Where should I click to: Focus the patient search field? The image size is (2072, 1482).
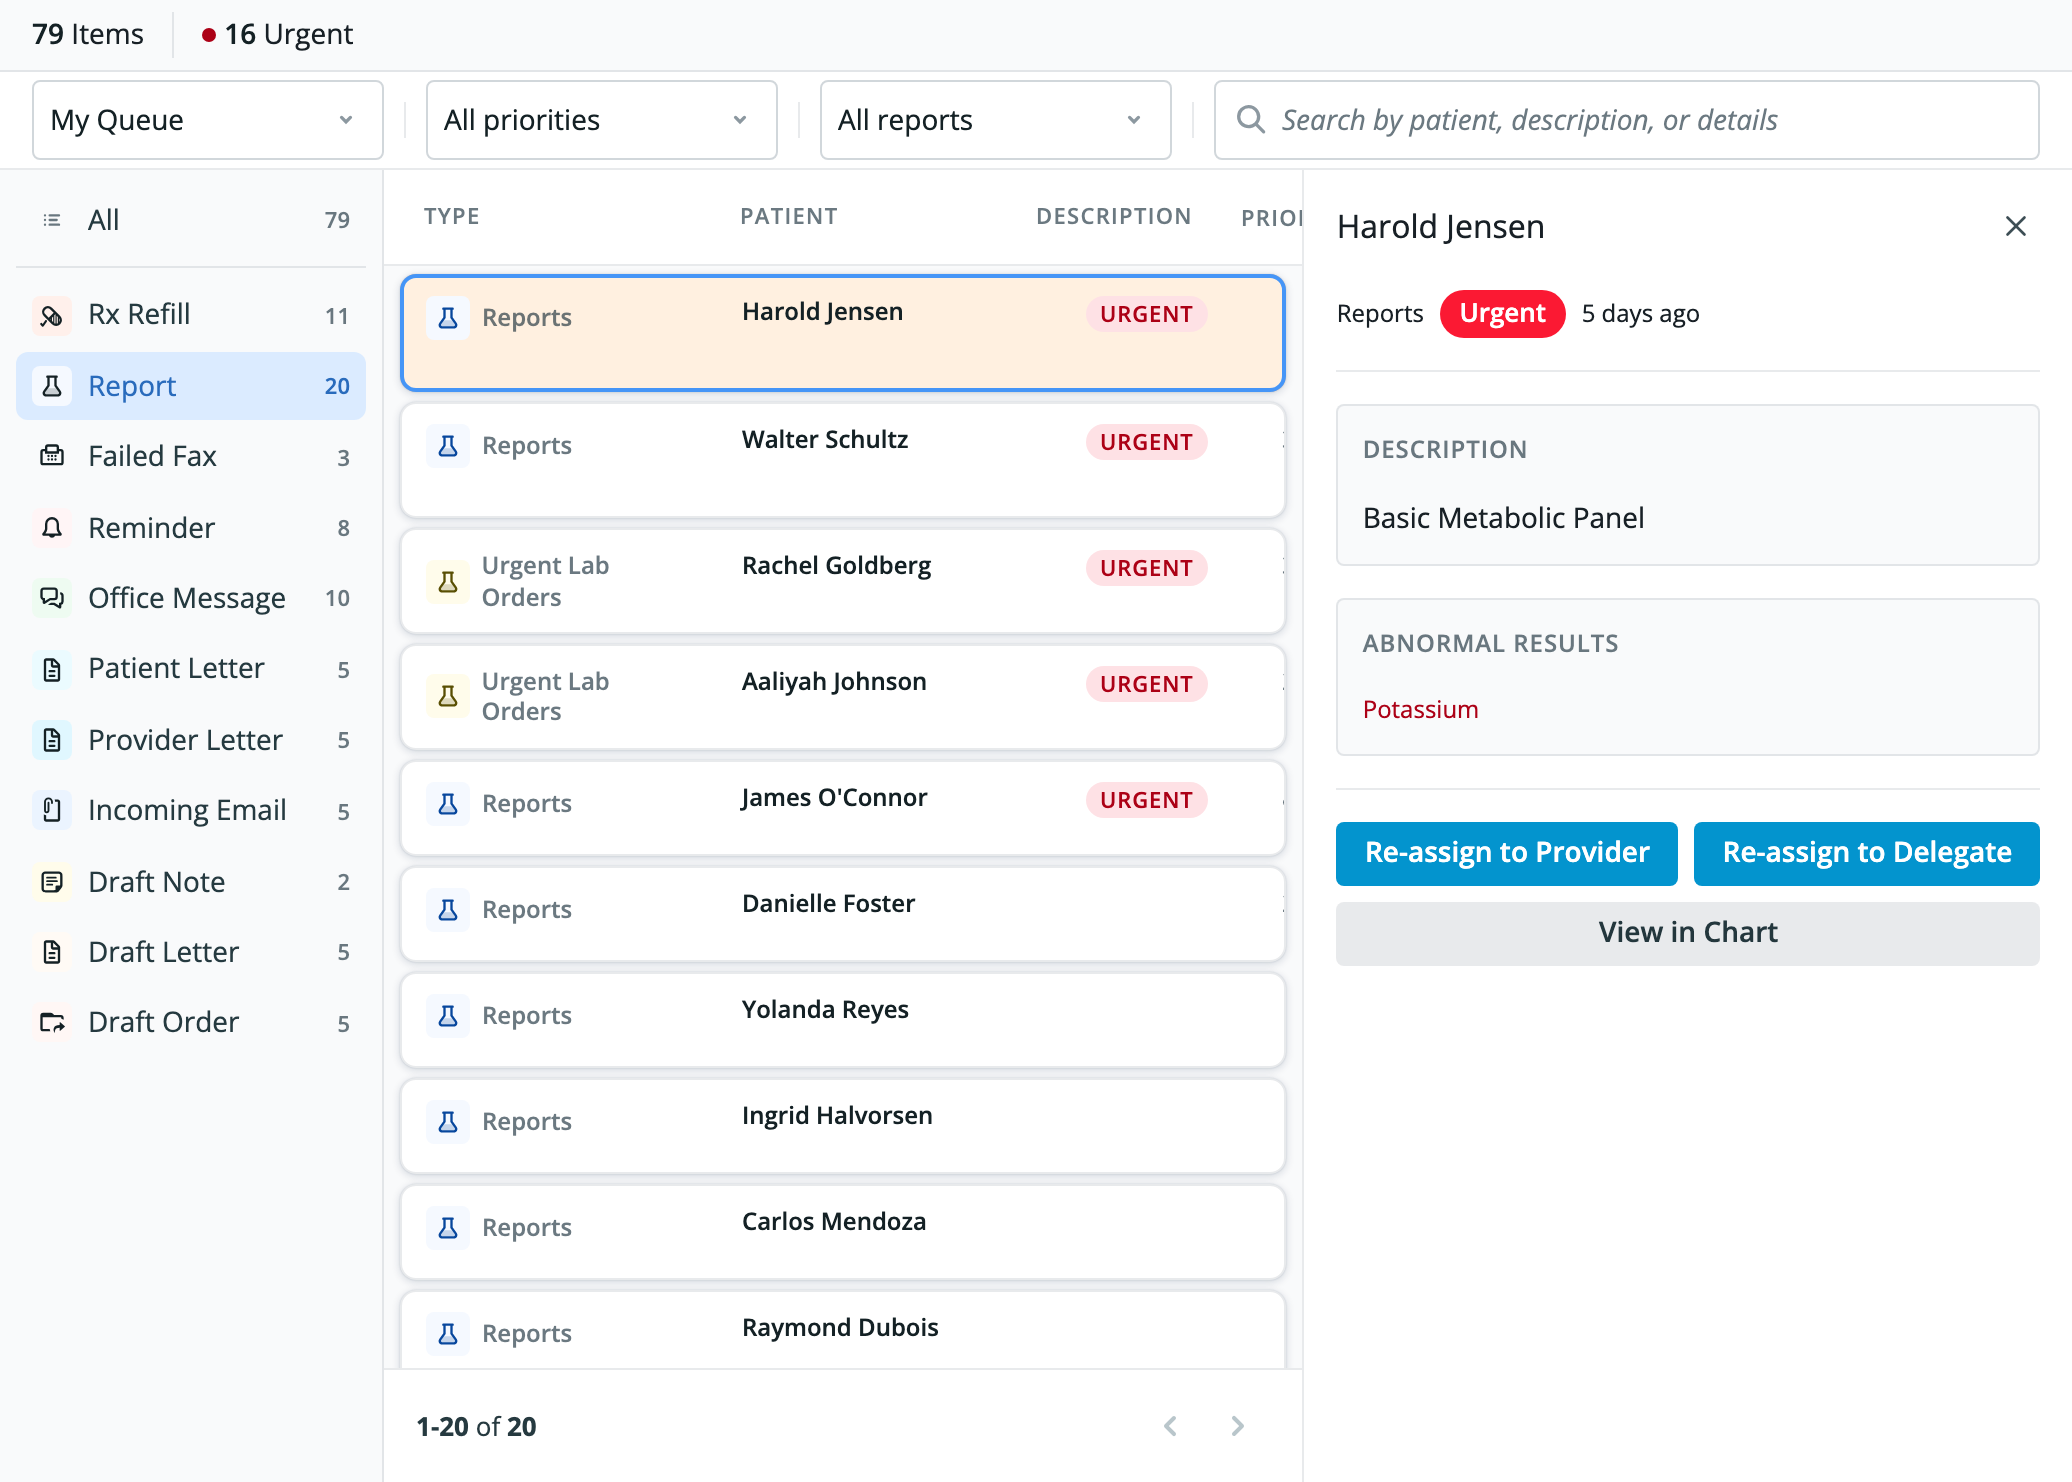(1627, 120)
